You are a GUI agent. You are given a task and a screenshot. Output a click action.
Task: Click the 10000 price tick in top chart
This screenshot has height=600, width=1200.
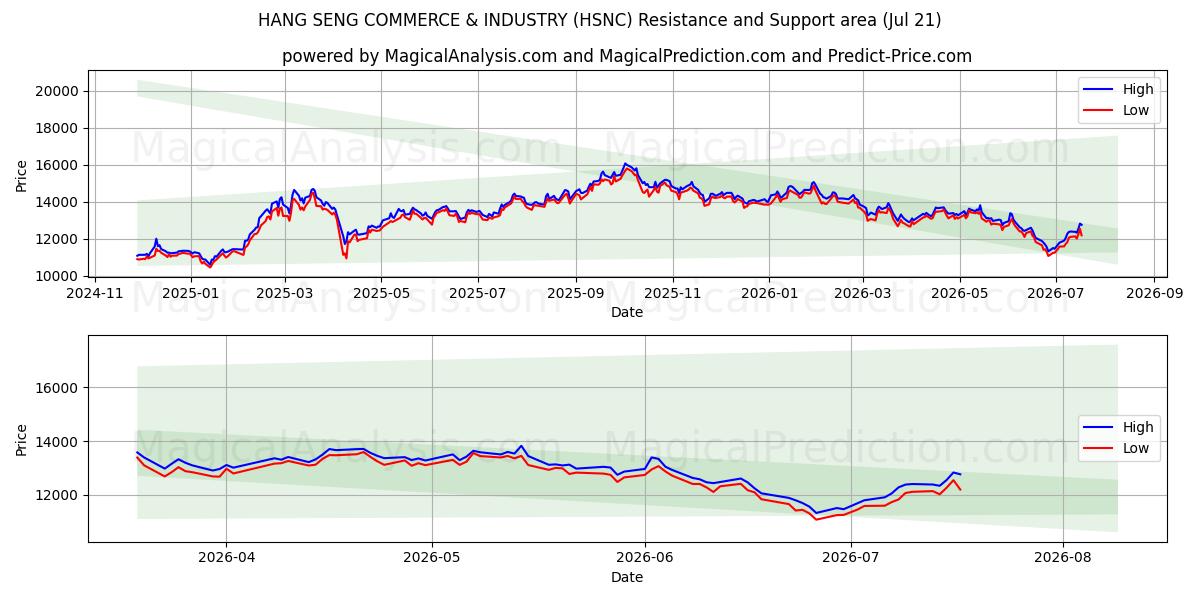59,276
